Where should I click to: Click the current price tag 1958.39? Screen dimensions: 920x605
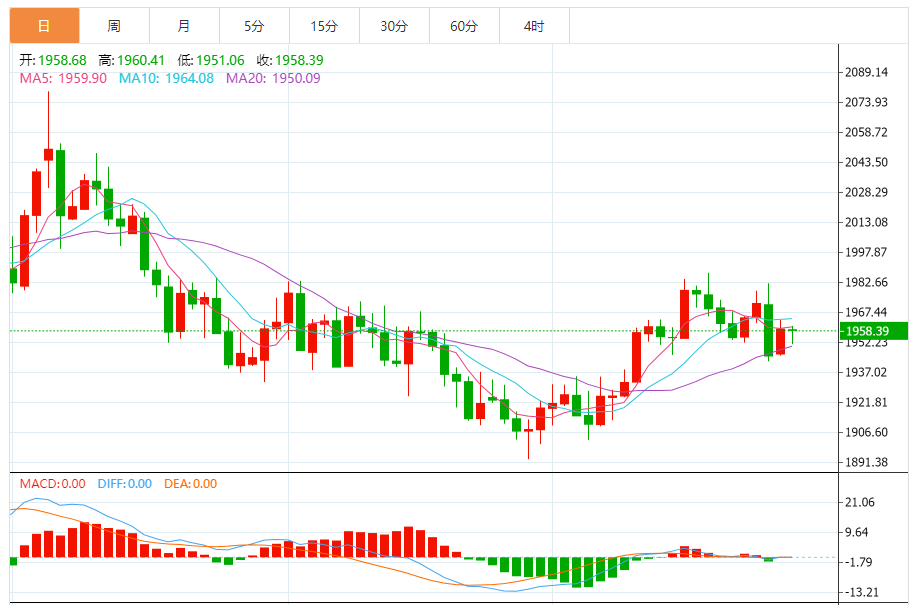point(874,331)
